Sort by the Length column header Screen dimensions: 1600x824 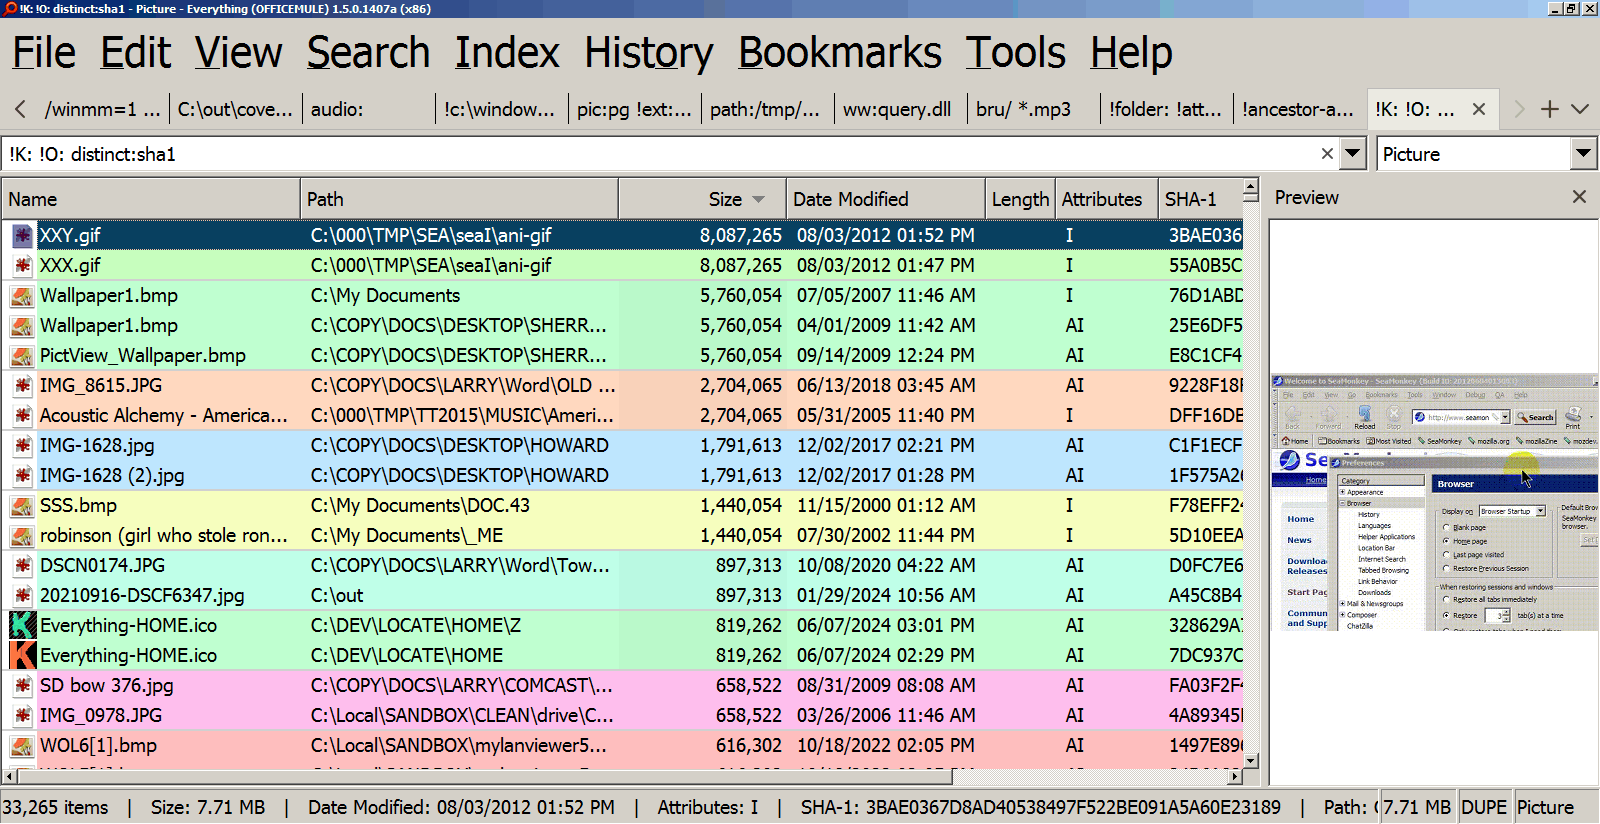(x=1020, y=199)
